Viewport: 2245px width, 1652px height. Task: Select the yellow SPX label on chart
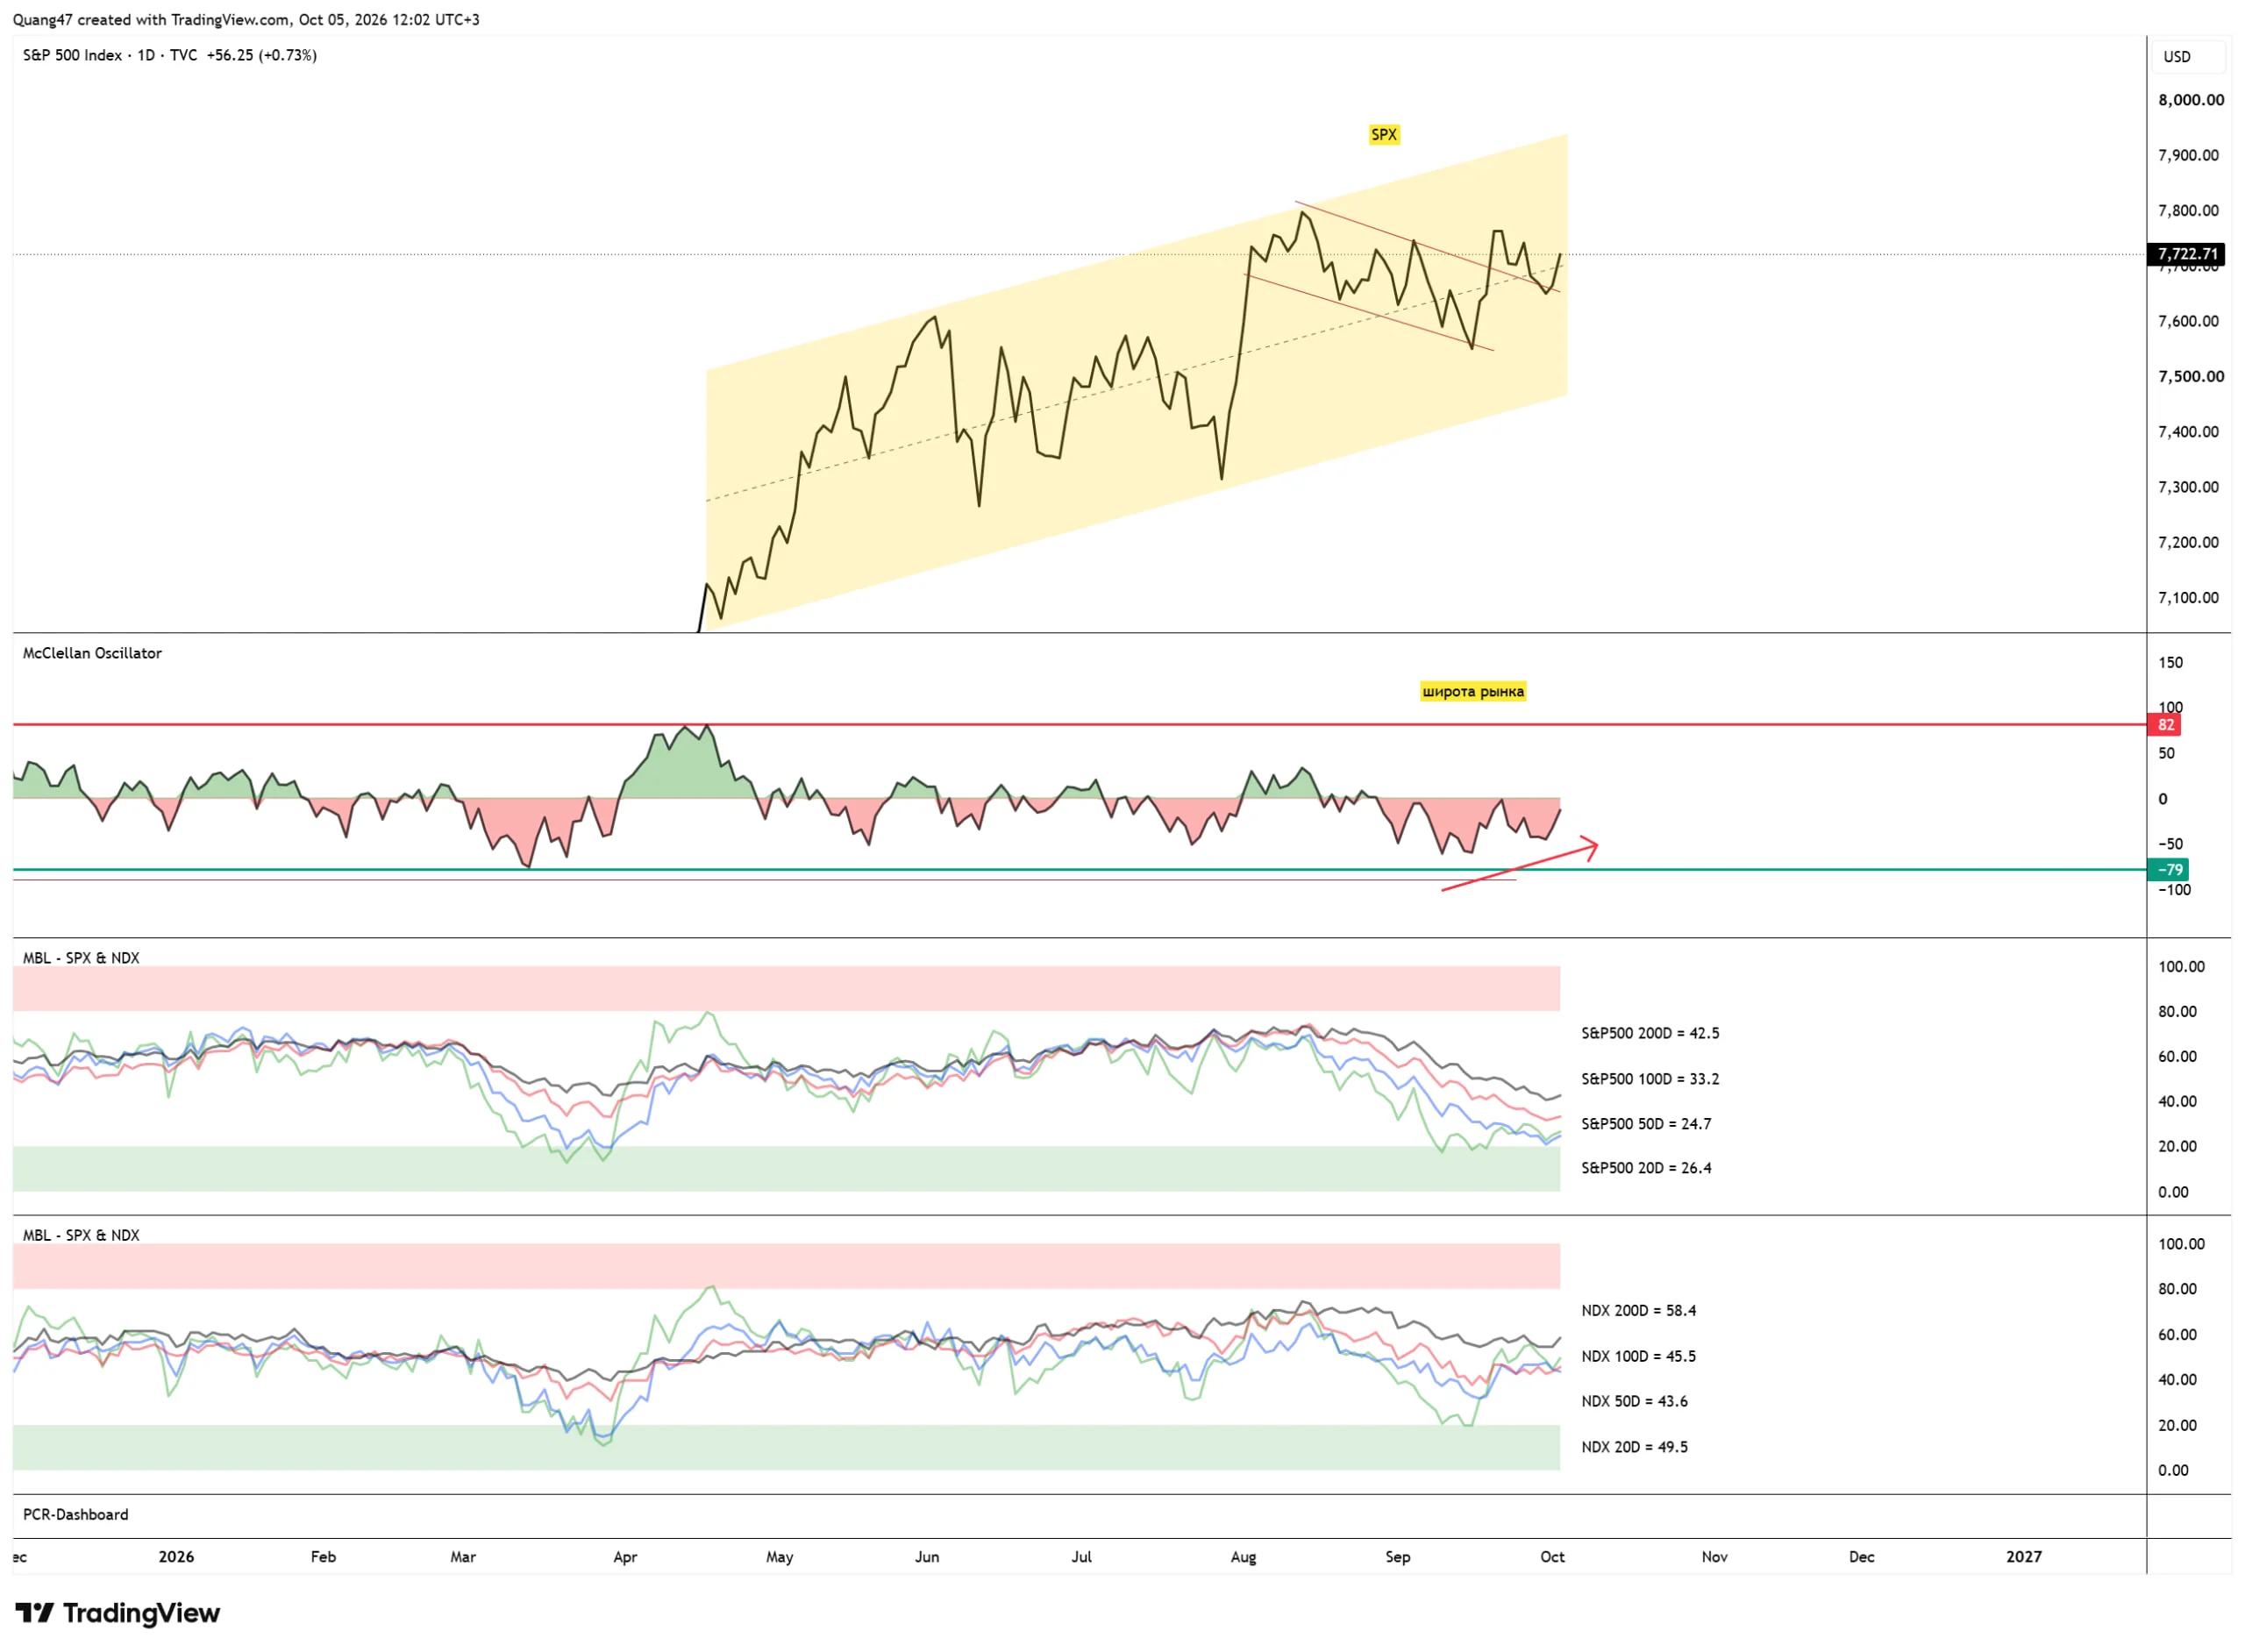point(1383,135)
